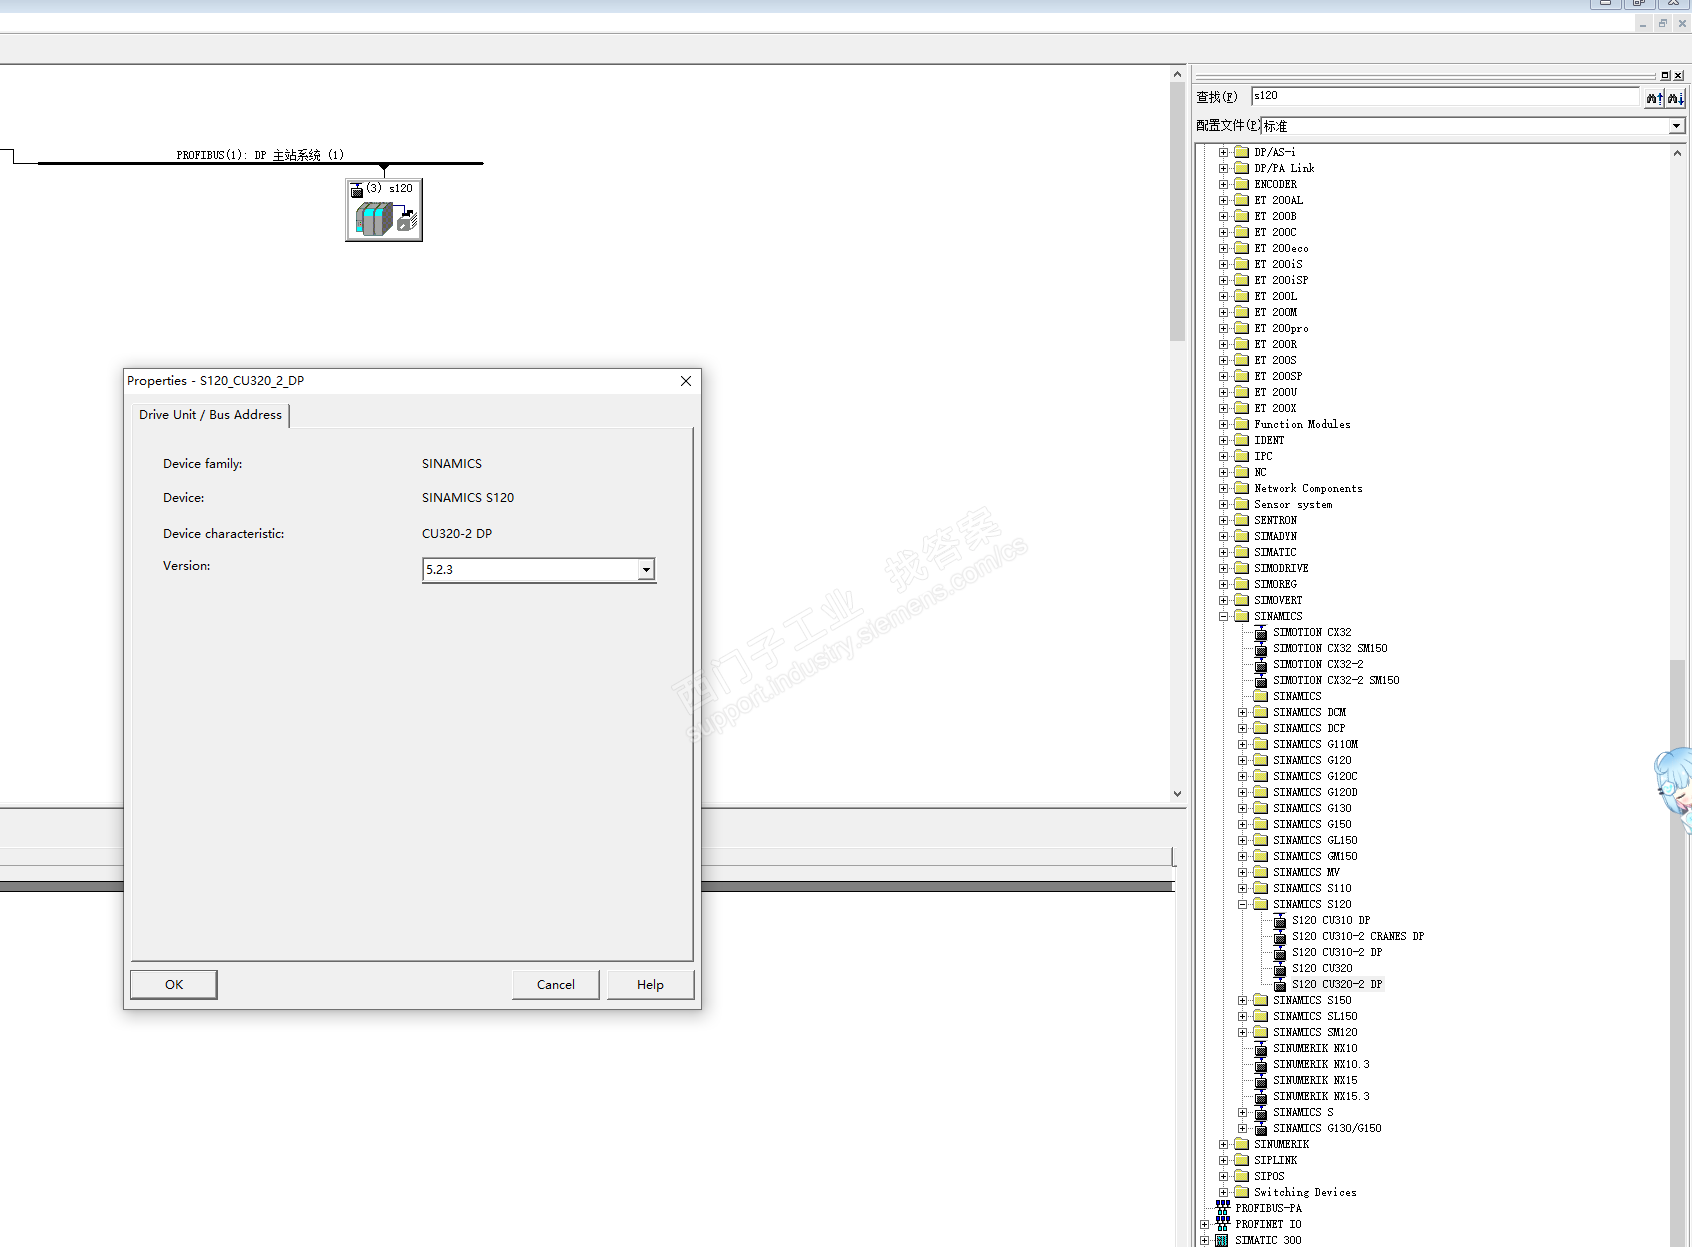Undock the hardware catalog panel
This screenshot has height=1247, width=1692.
point(1665,76)
